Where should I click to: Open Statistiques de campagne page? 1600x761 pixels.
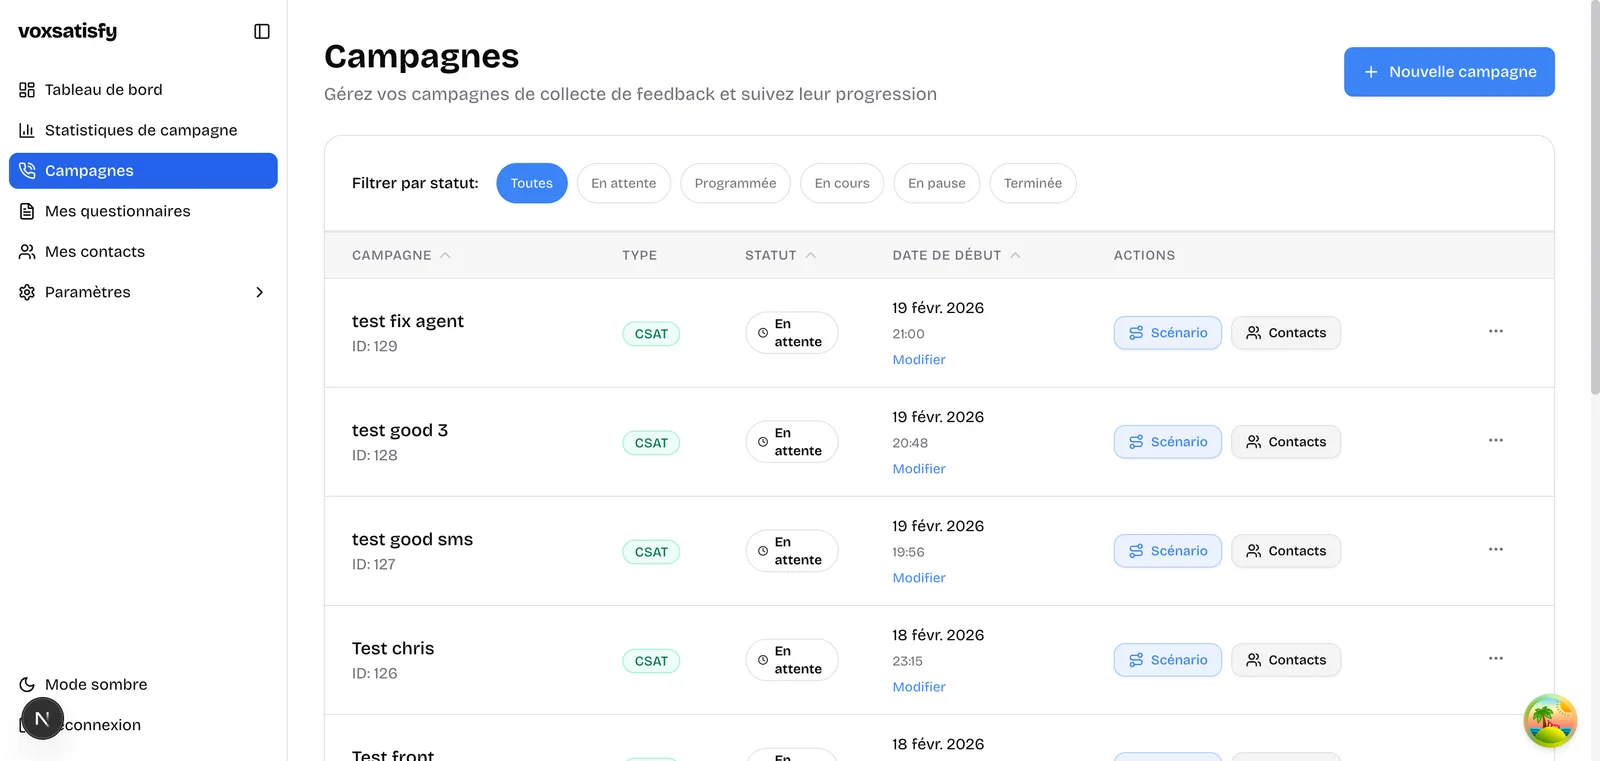(x=143, y=130)
